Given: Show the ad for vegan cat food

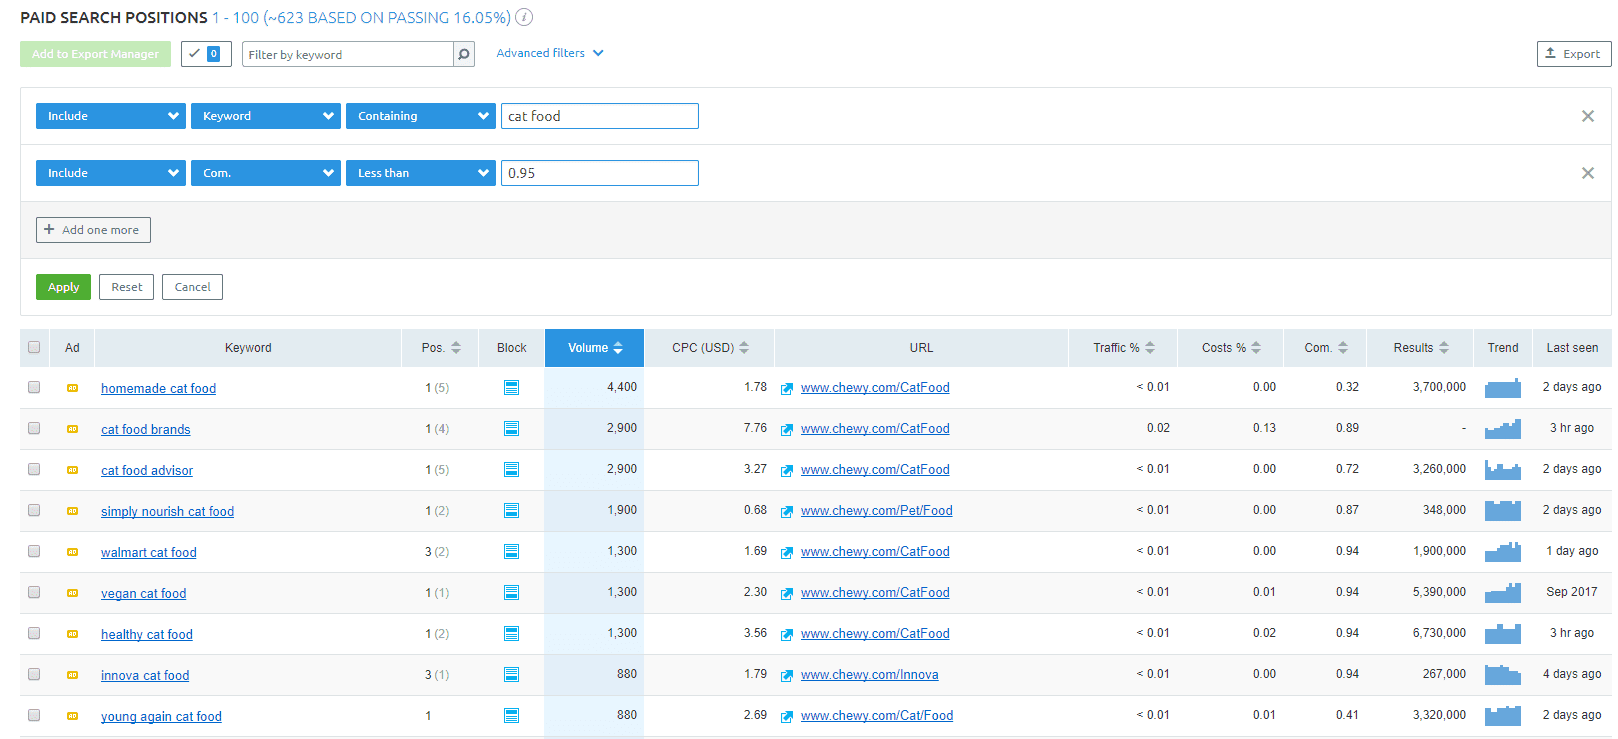Looking at the screenshot, I should [72, 592].
